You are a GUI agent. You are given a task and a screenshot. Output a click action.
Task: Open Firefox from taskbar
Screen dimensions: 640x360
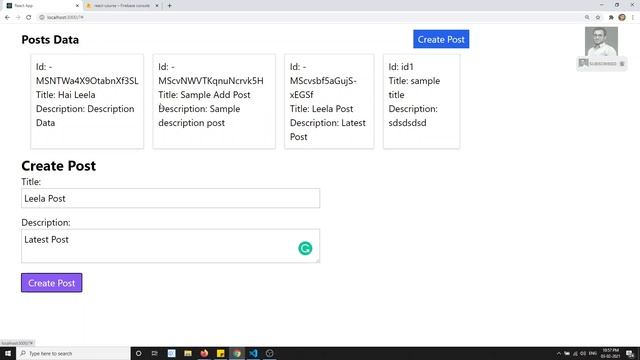pos(204,353)
